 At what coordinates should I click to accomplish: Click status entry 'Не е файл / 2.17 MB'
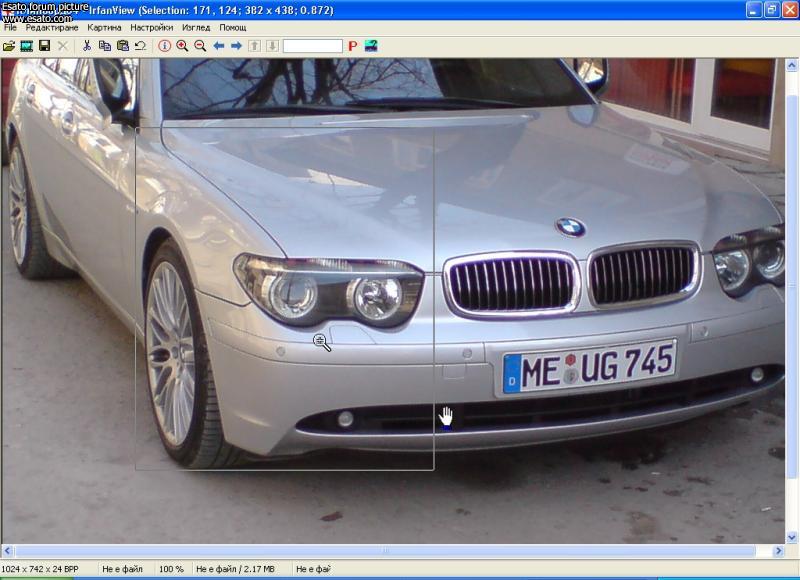pyautogui.click(x=235, y=569)
